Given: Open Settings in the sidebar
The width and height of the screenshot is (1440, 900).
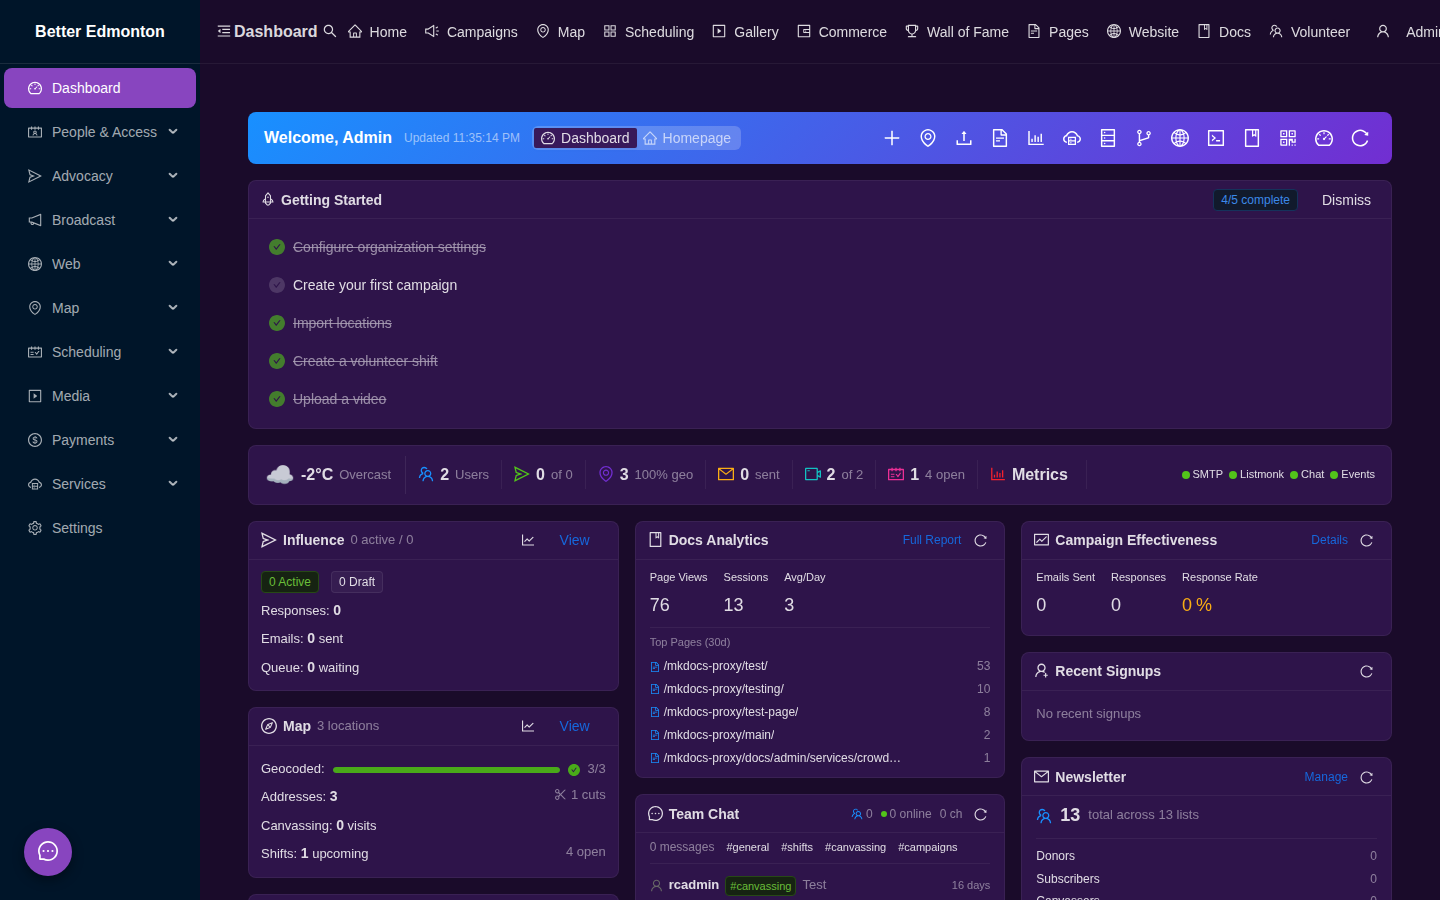Looking at the screenshot, I should pos(100,528).
